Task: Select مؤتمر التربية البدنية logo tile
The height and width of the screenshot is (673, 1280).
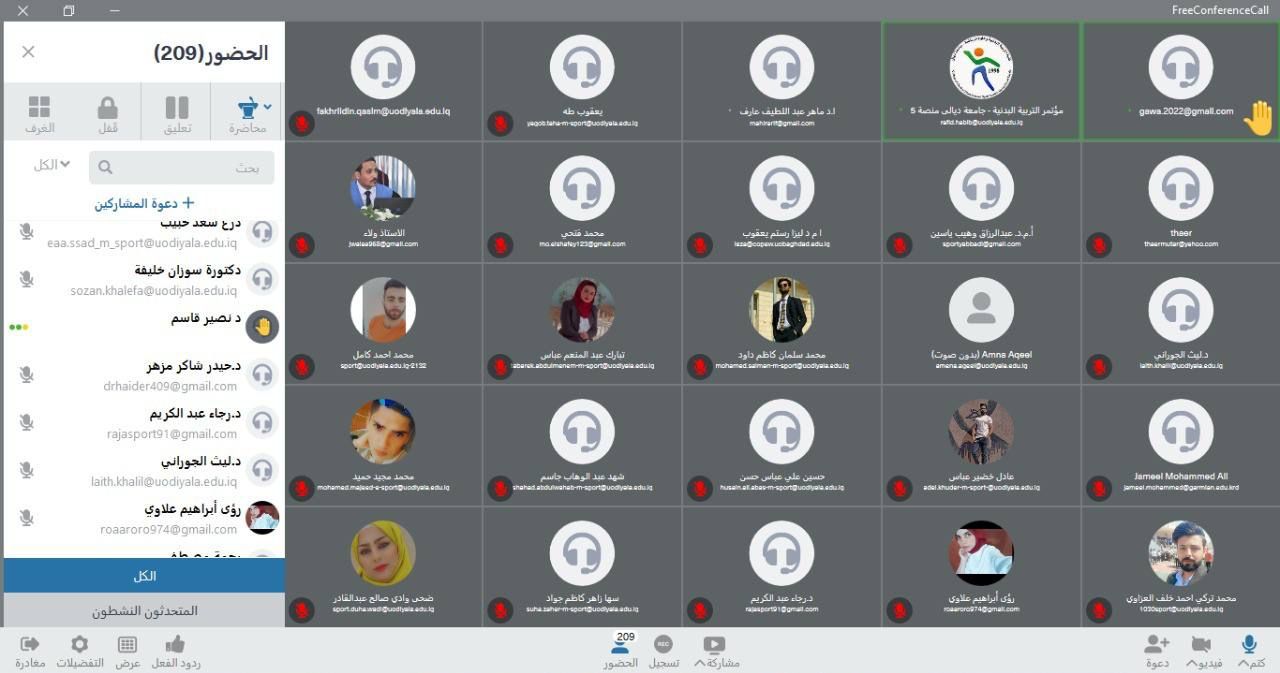Action: point(981,67)
